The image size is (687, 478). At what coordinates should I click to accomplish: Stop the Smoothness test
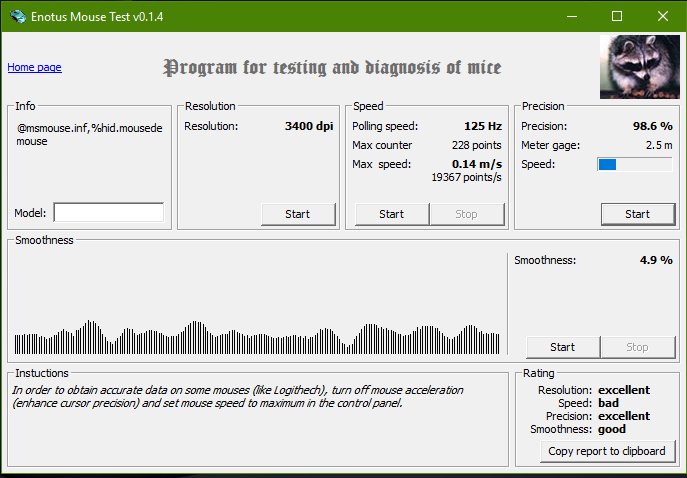[637, 347]
